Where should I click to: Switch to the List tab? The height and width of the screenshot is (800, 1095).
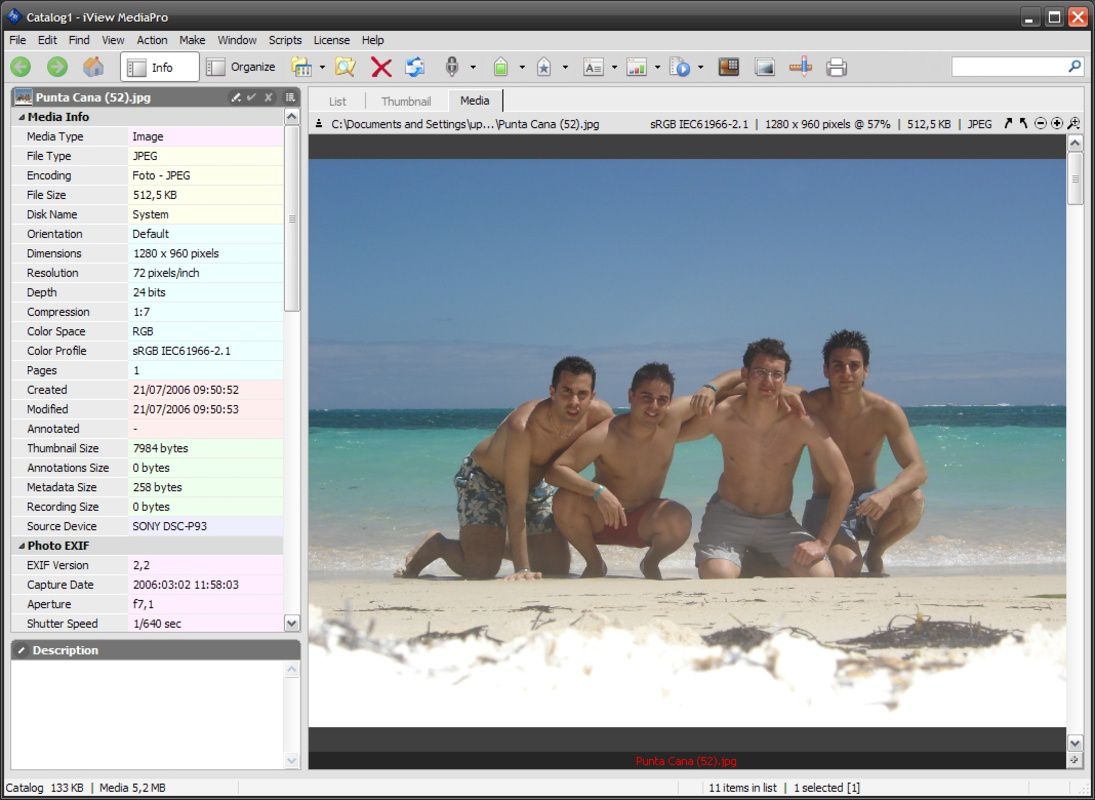click(x=337, y=101)
